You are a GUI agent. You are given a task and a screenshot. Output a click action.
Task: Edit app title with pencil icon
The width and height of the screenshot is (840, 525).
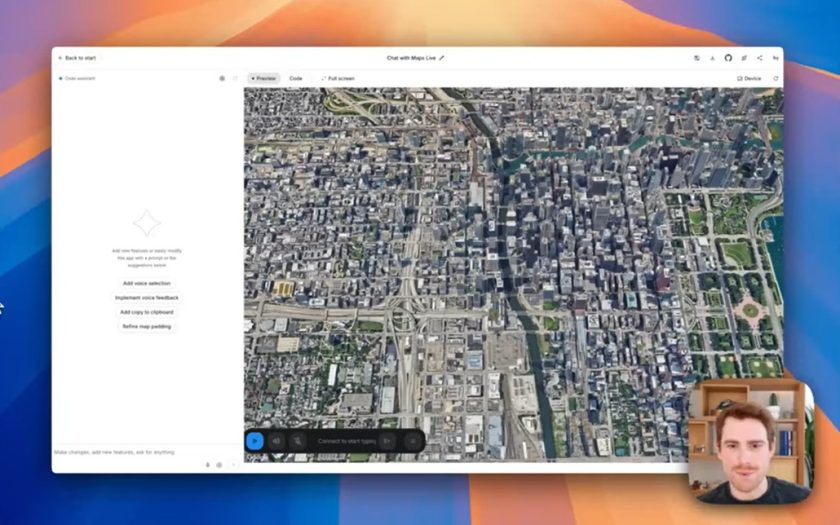click(442, 58)
